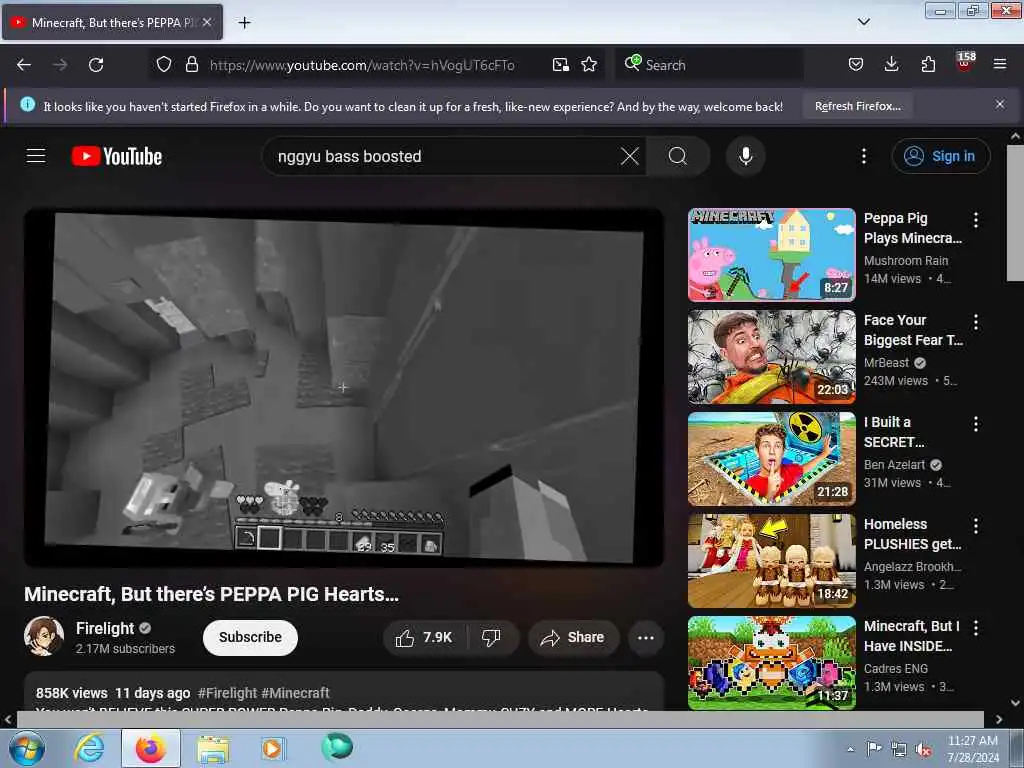Open Firelight channel avatar

click(x=44, y=636)
